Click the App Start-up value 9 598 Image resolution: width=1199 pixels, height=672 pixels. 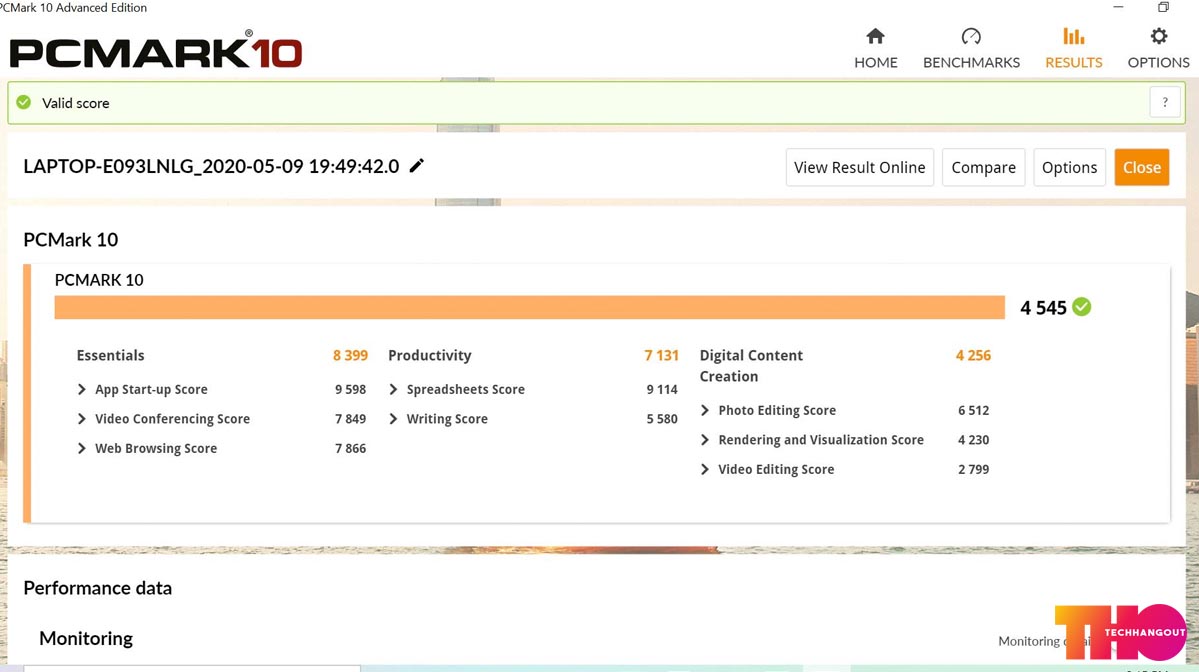[x=350, y=389]
